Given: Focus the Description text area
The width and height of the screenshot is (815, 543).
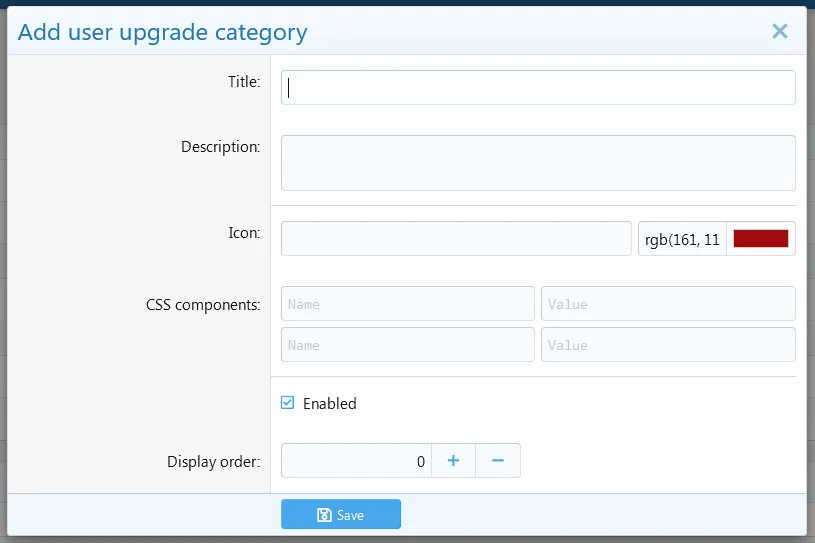Looking at the screenshot, I should [538, 162].
